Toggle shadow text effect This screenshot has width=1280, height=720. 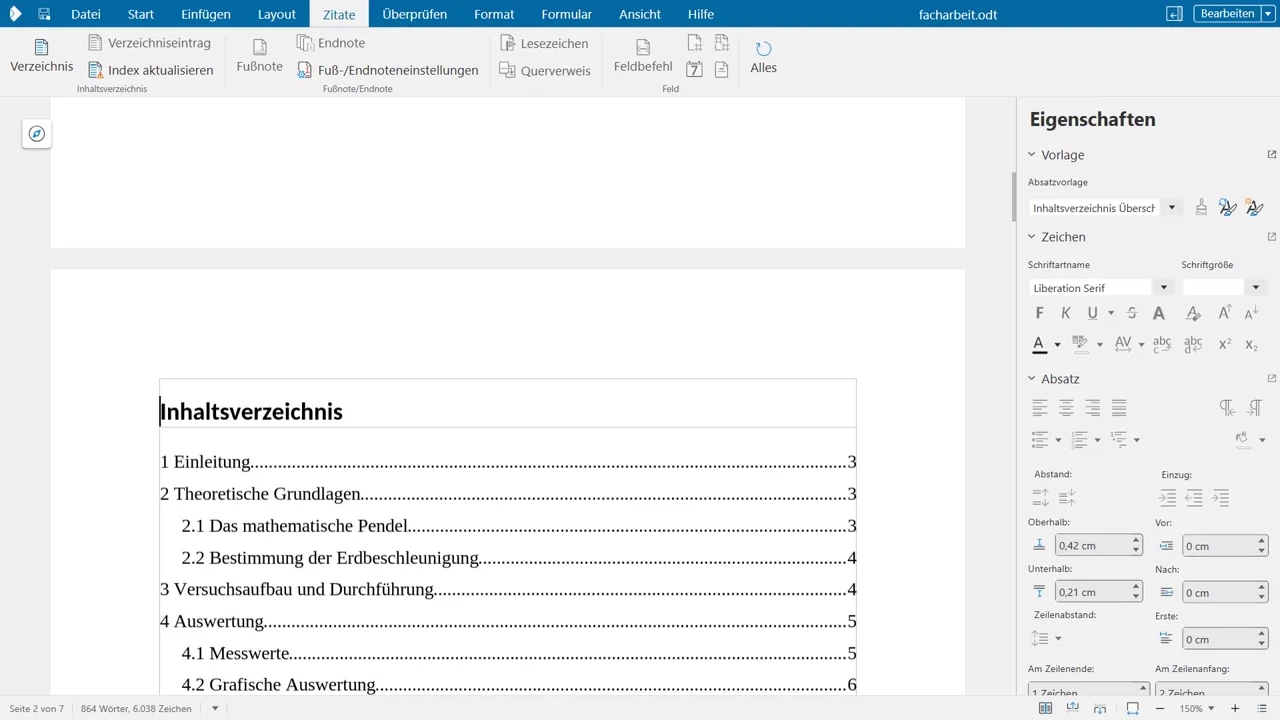point(1159,313)
